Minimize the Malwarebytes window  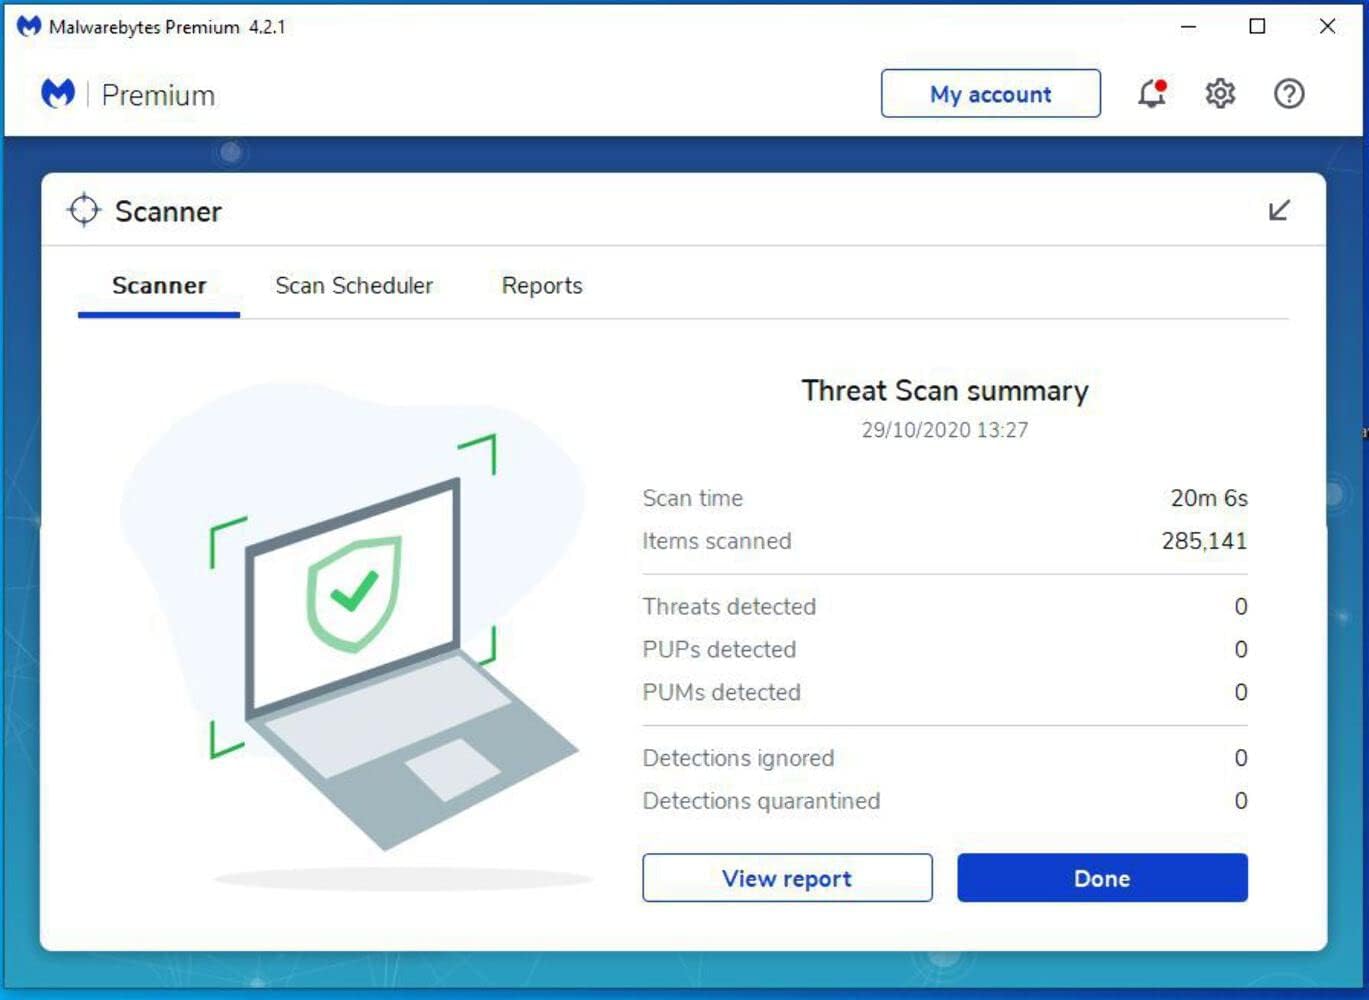1188,27
